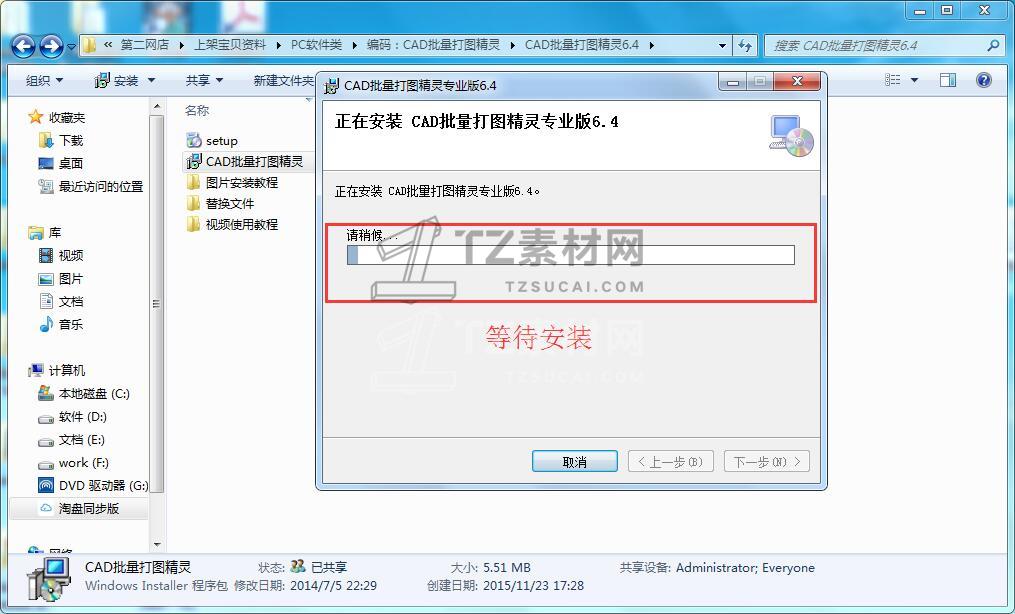Click the 取消 button in the installer
Viewport: 1015px width, 614px height.
point(574,462)
